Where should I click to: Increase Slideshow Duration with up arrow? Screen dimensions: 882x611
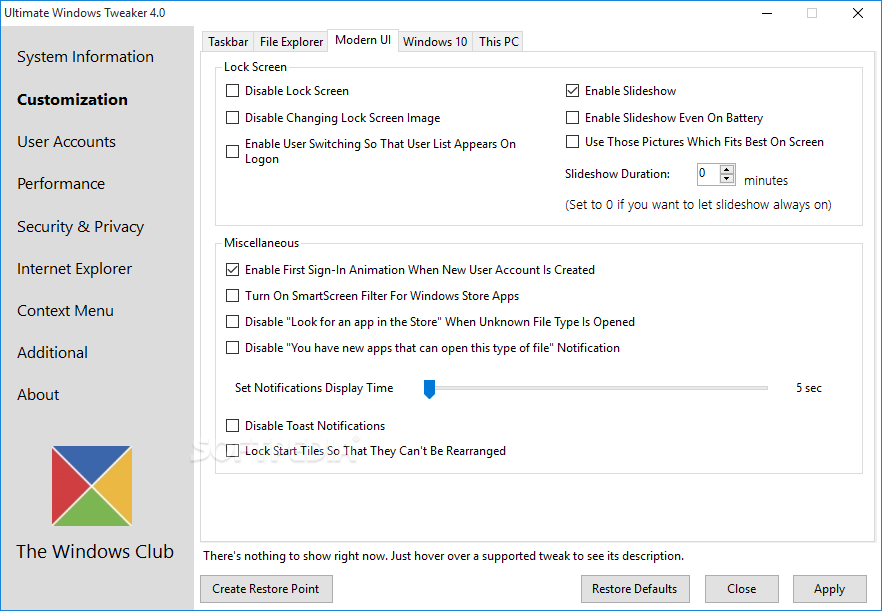pyautogui.click(x=727, y=169)
